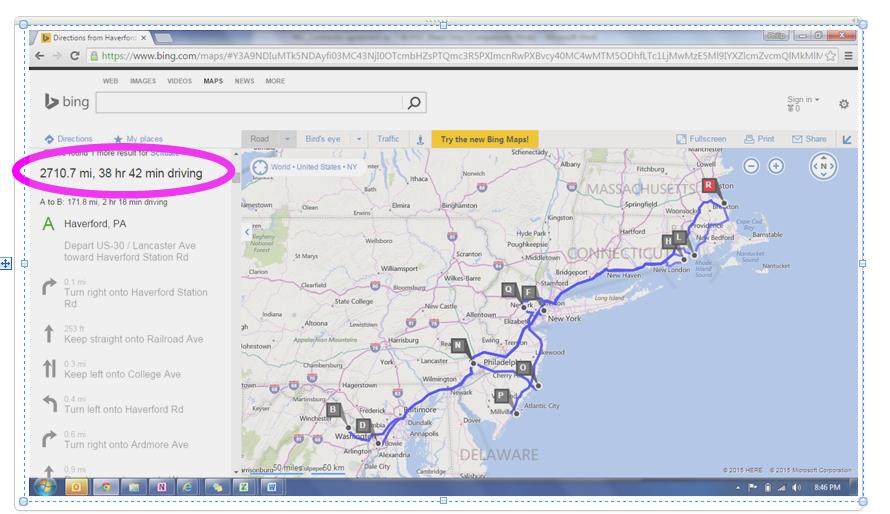Click the Bing search magnifier icon
The height and width of the screenshot is (514, 890).
coord(414,103)
